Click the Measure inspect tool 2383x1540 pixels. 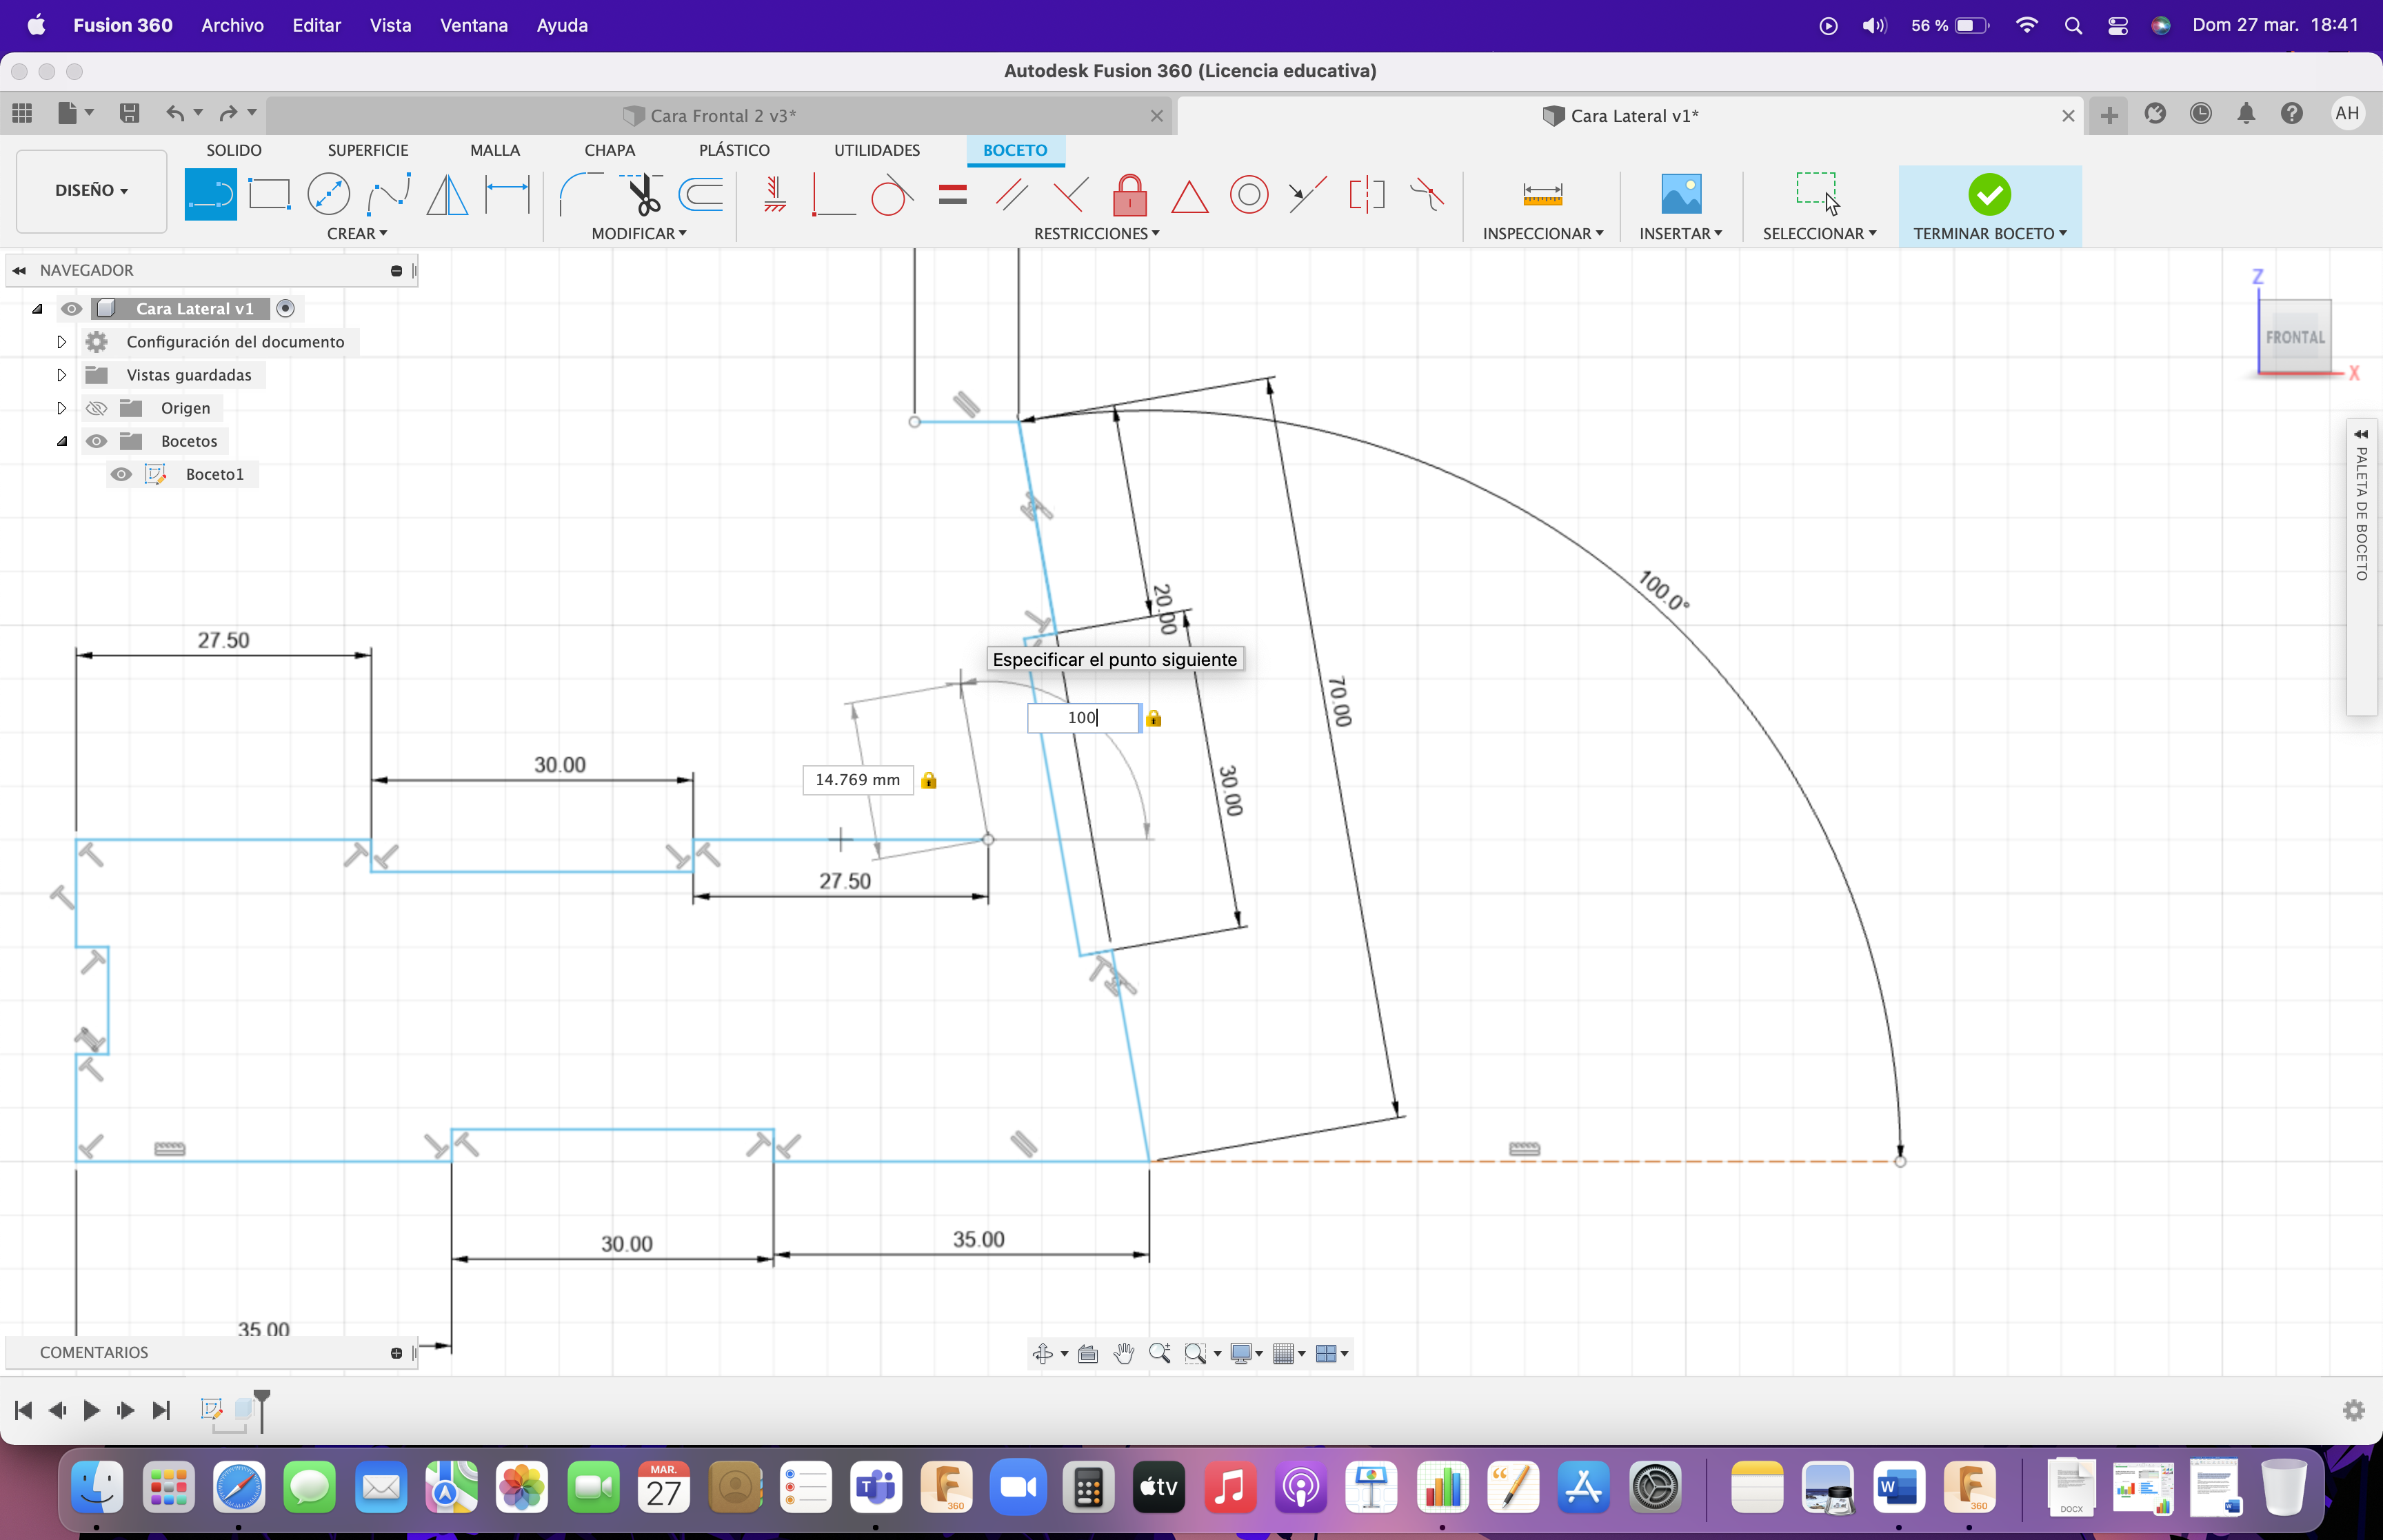(x=1542, y=194)
